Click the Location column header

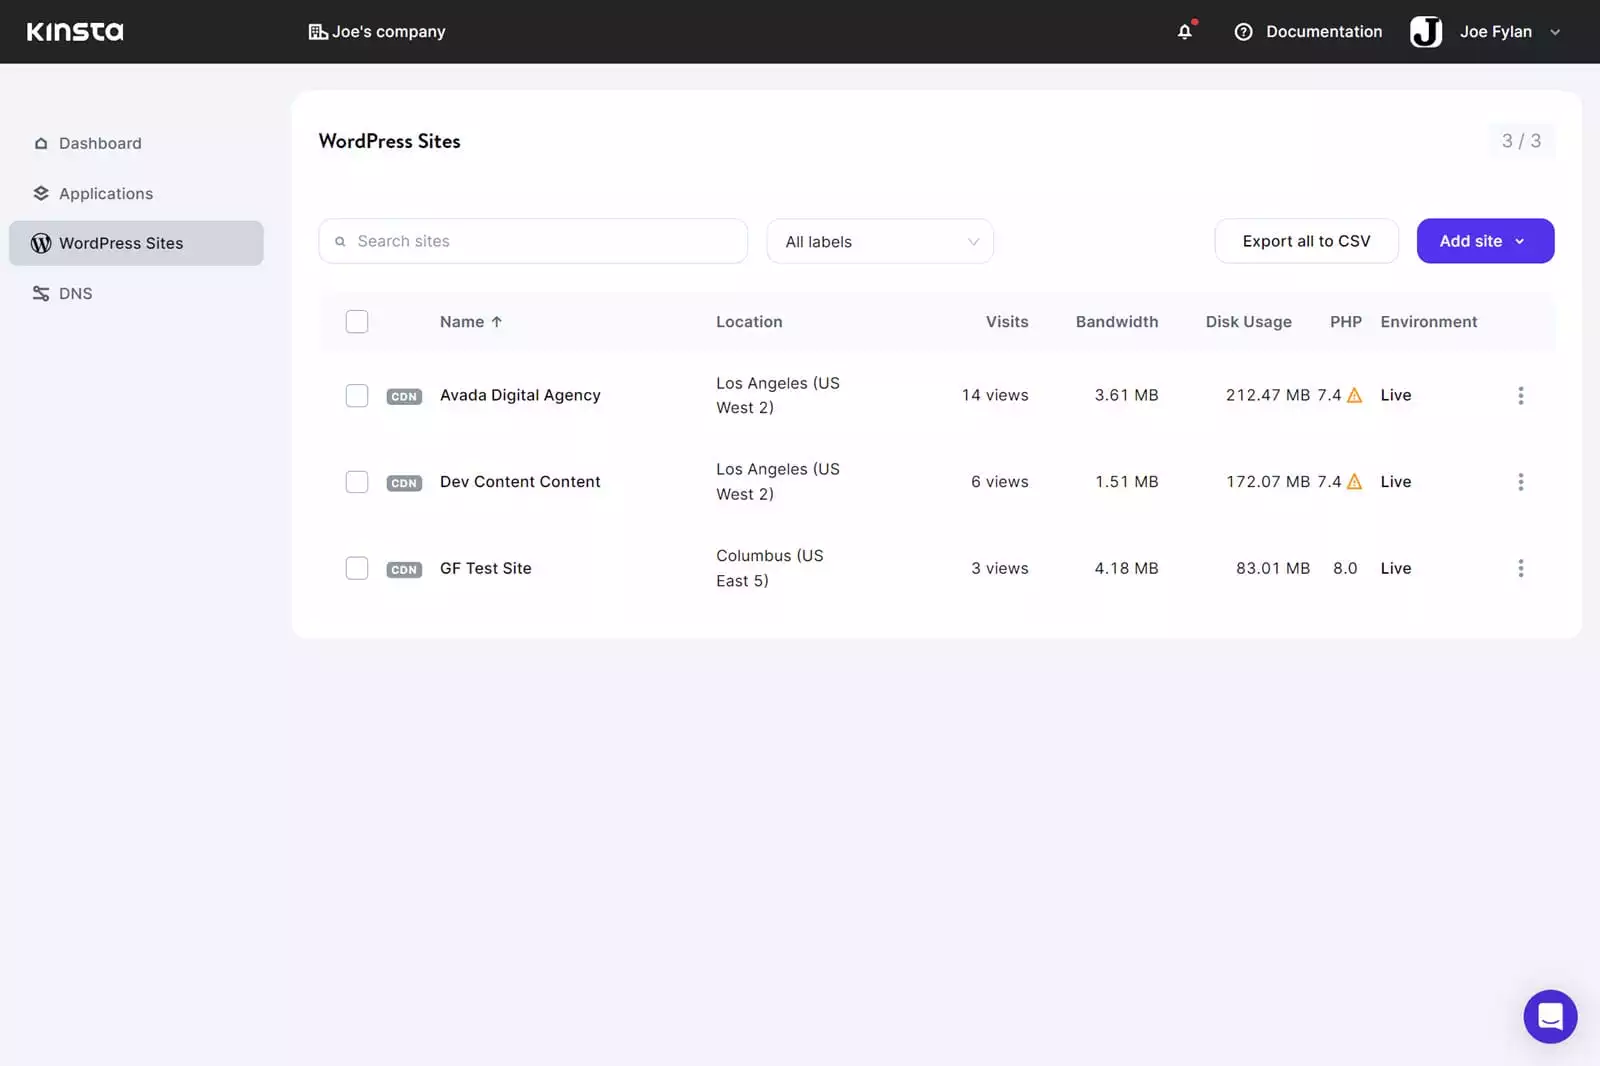(749, 322)
